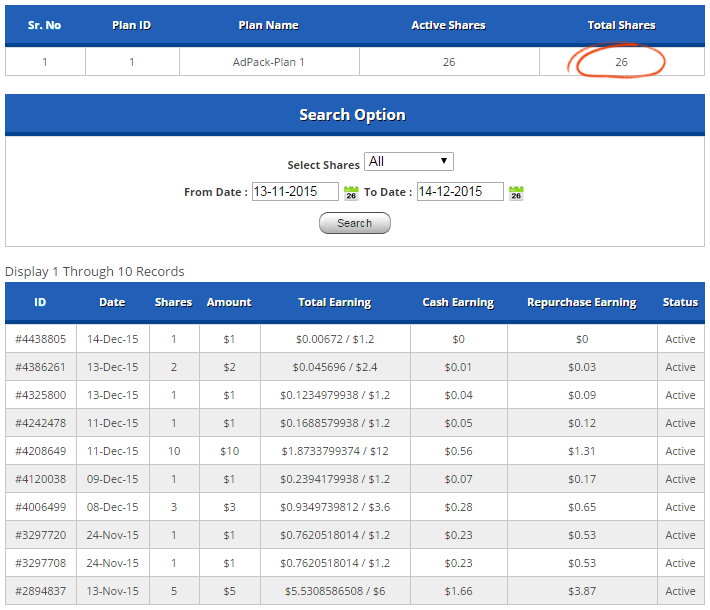Click repurchase earning $0.17
Screen dimensions: 710x610
582,479
